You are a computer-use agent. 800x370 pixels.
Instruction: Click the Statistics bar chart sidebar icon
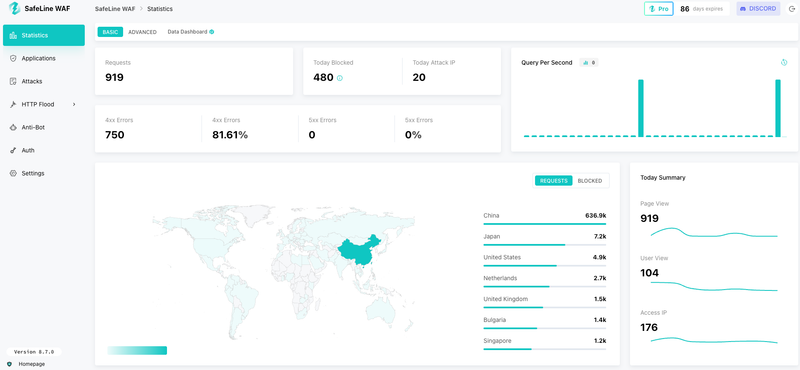tap(13, 35)
